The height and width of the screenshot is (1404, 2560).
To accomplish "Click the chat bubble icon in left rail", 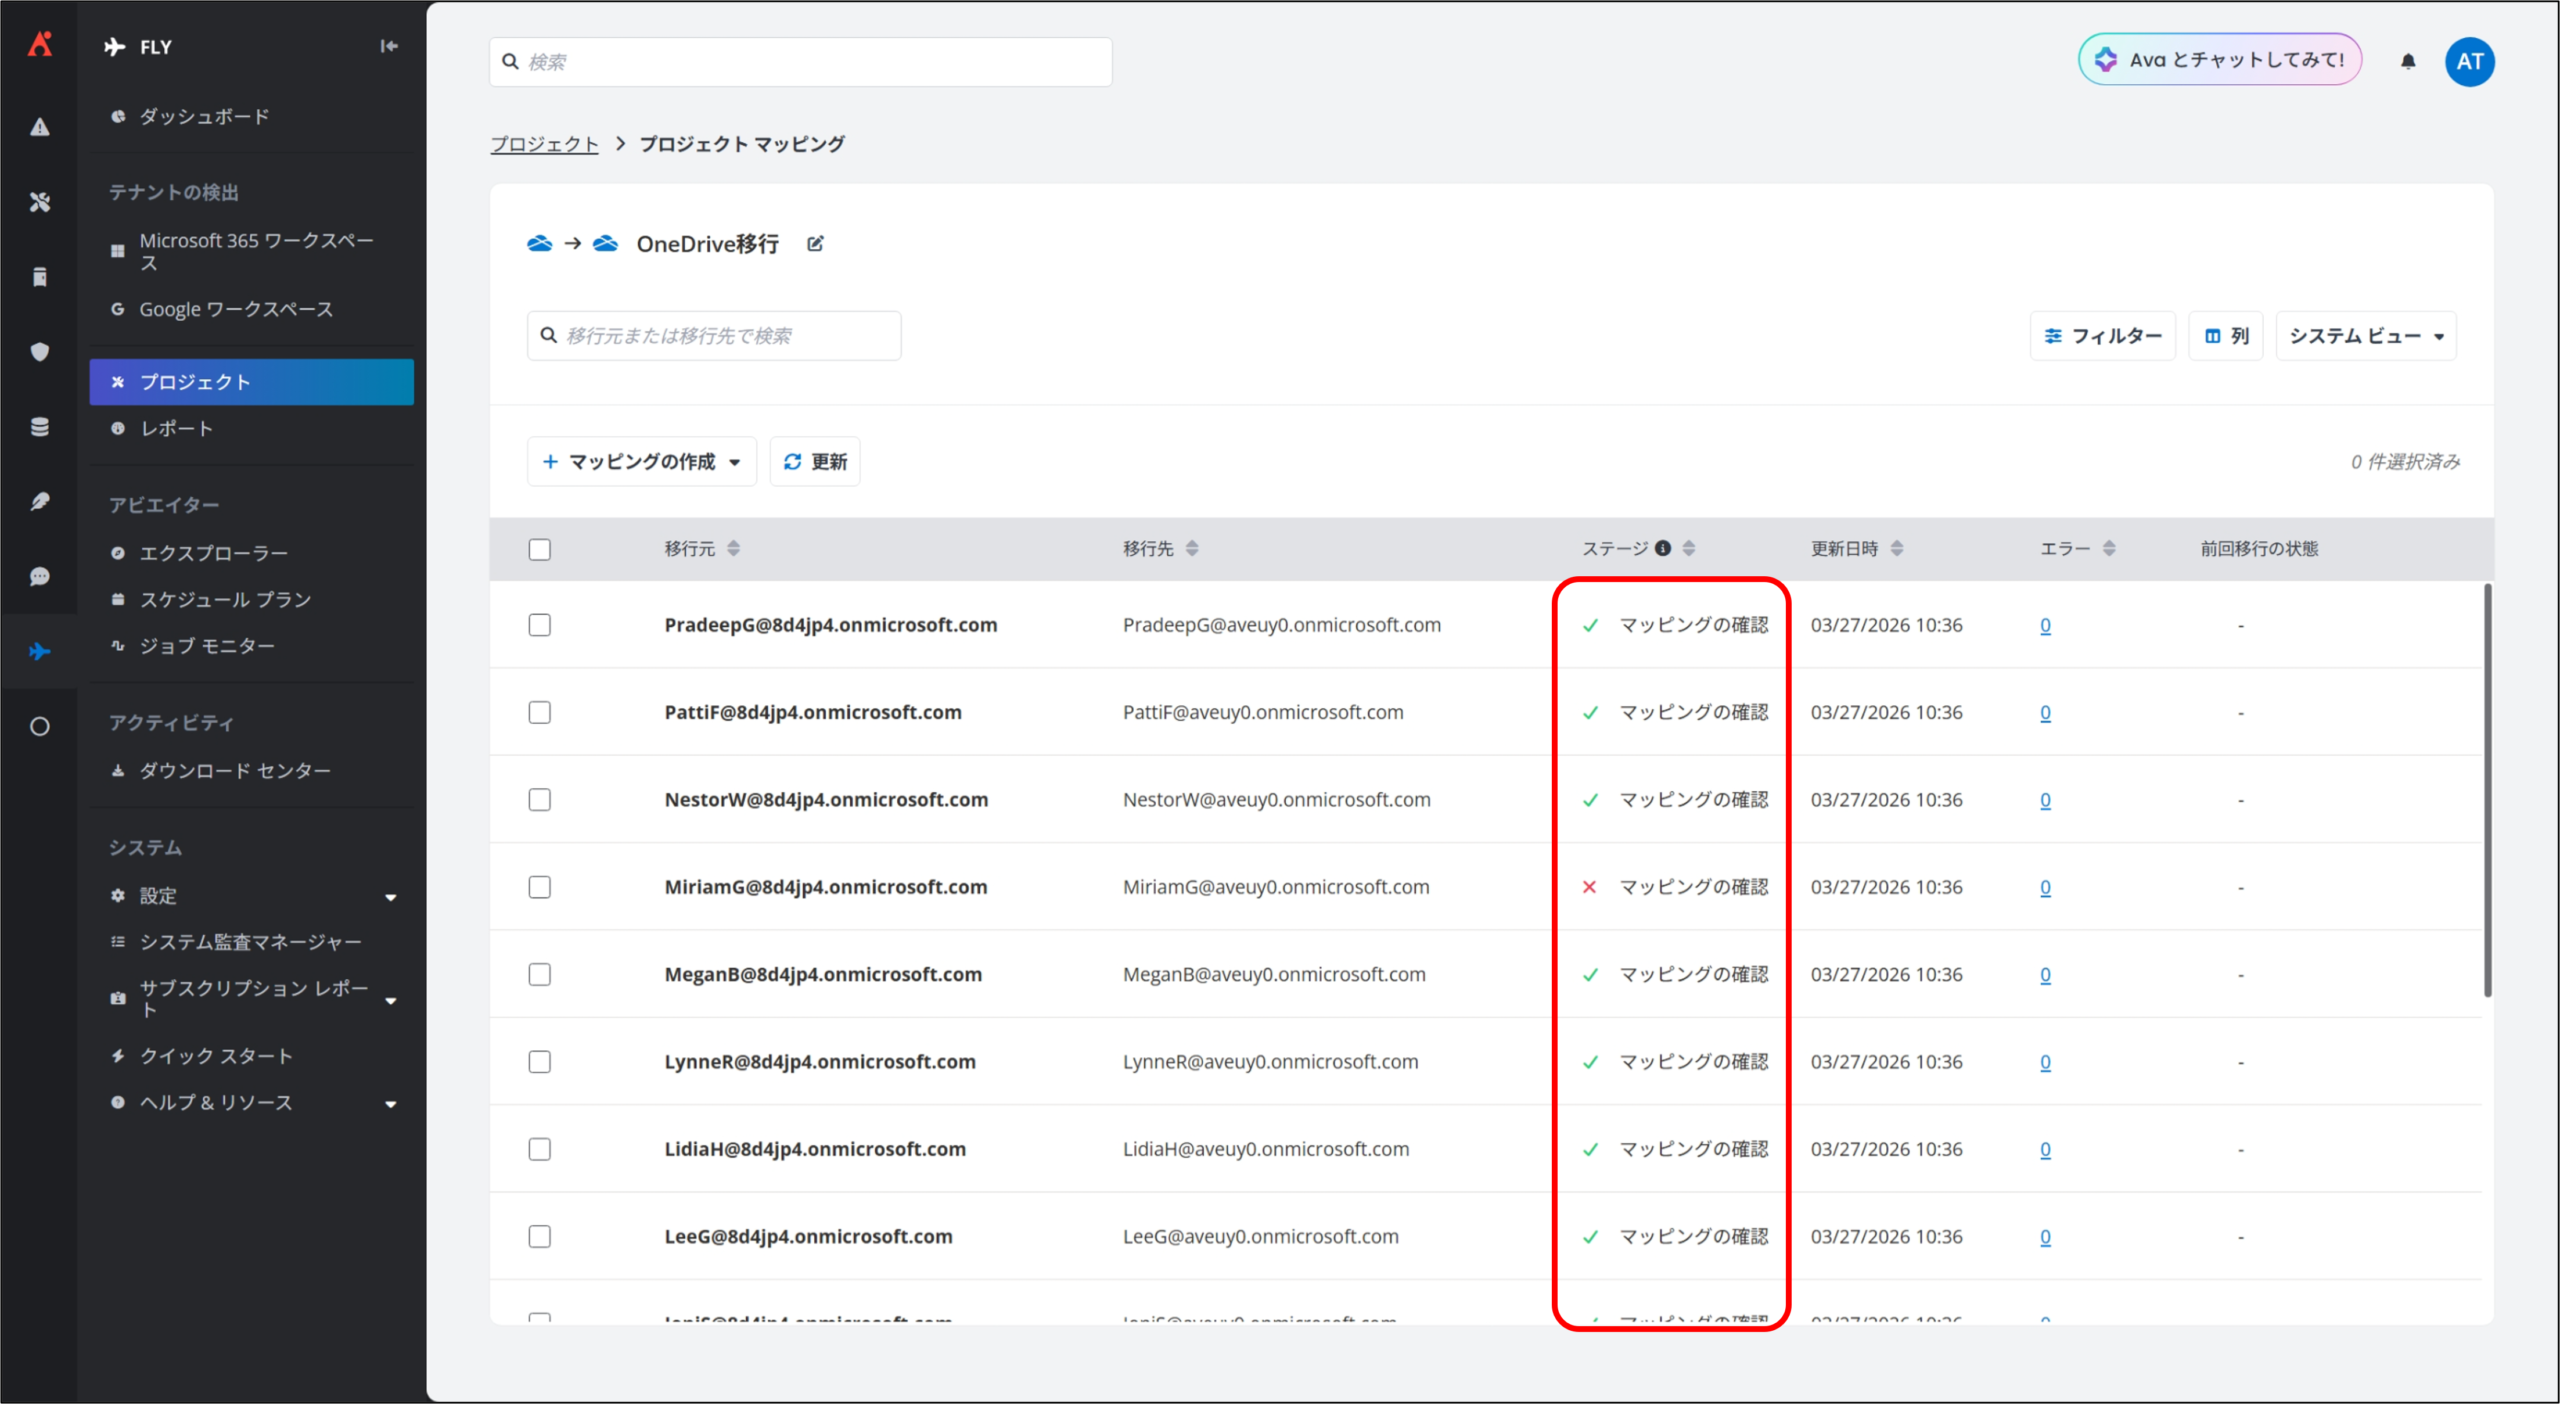I will 39,577.
